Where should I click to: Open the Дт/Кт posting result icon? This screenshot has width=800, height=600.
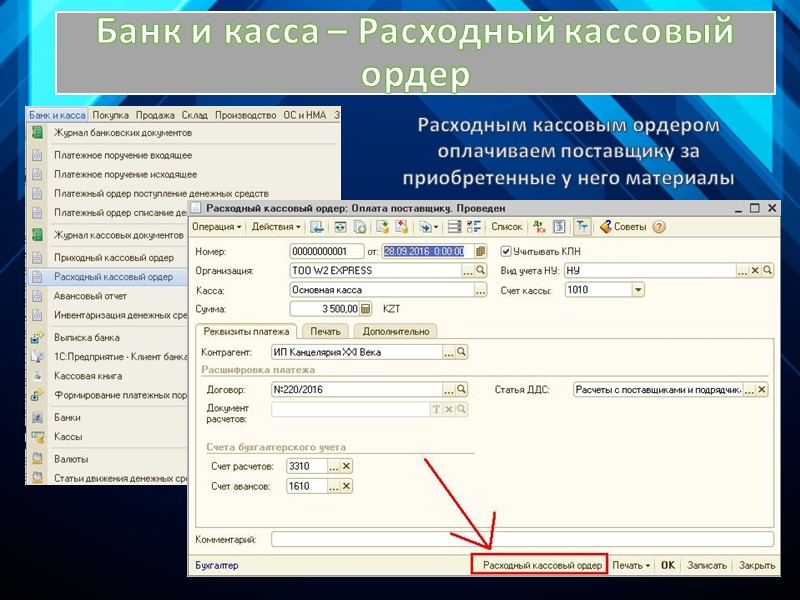point(539,227)
